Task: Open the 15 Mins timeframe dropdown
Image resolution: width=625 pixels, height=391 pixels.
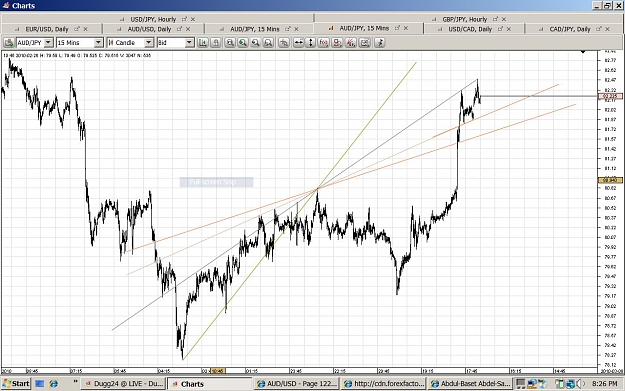Action: pyautogui.click(x=98, y=43)
